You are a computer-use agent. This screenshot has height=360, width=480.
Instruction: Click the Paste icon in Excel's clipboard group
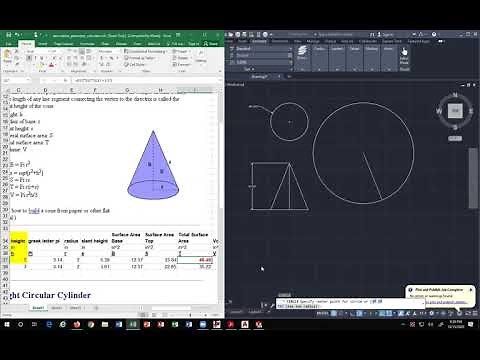coord(7,57)
